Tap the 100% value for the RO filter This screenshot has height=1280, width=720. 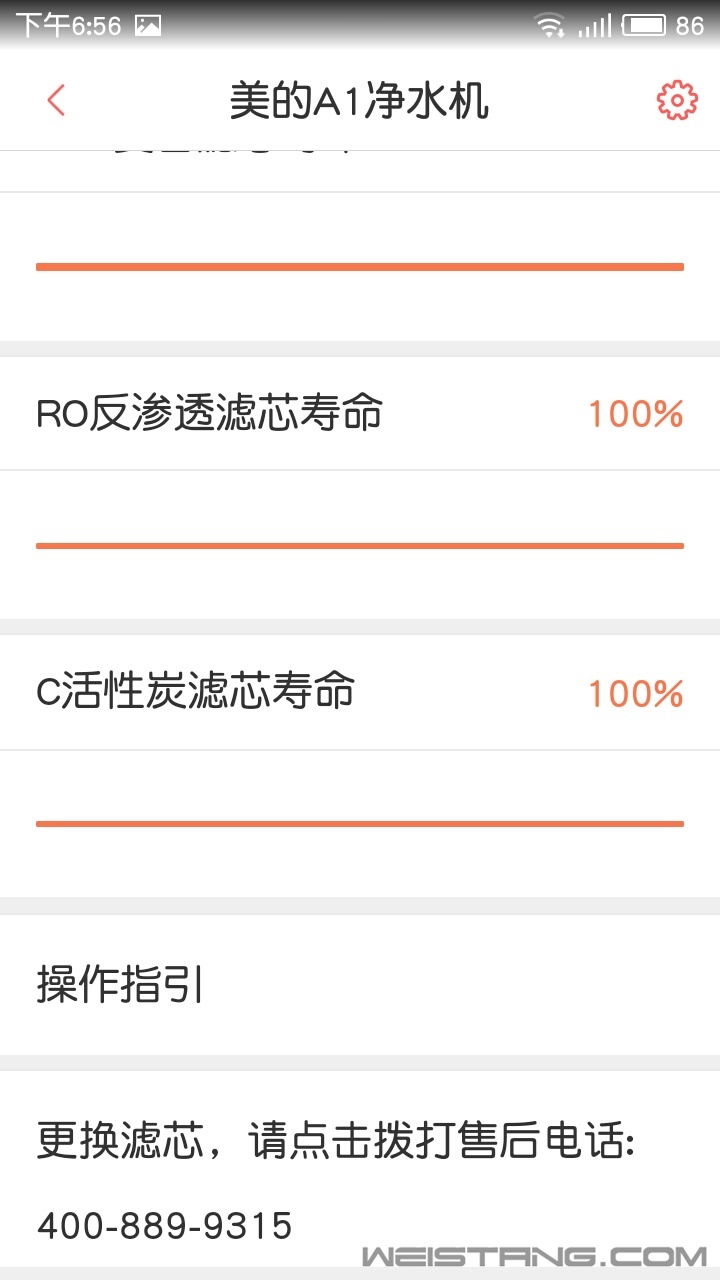pyautogui.click(x=635, y=414)
